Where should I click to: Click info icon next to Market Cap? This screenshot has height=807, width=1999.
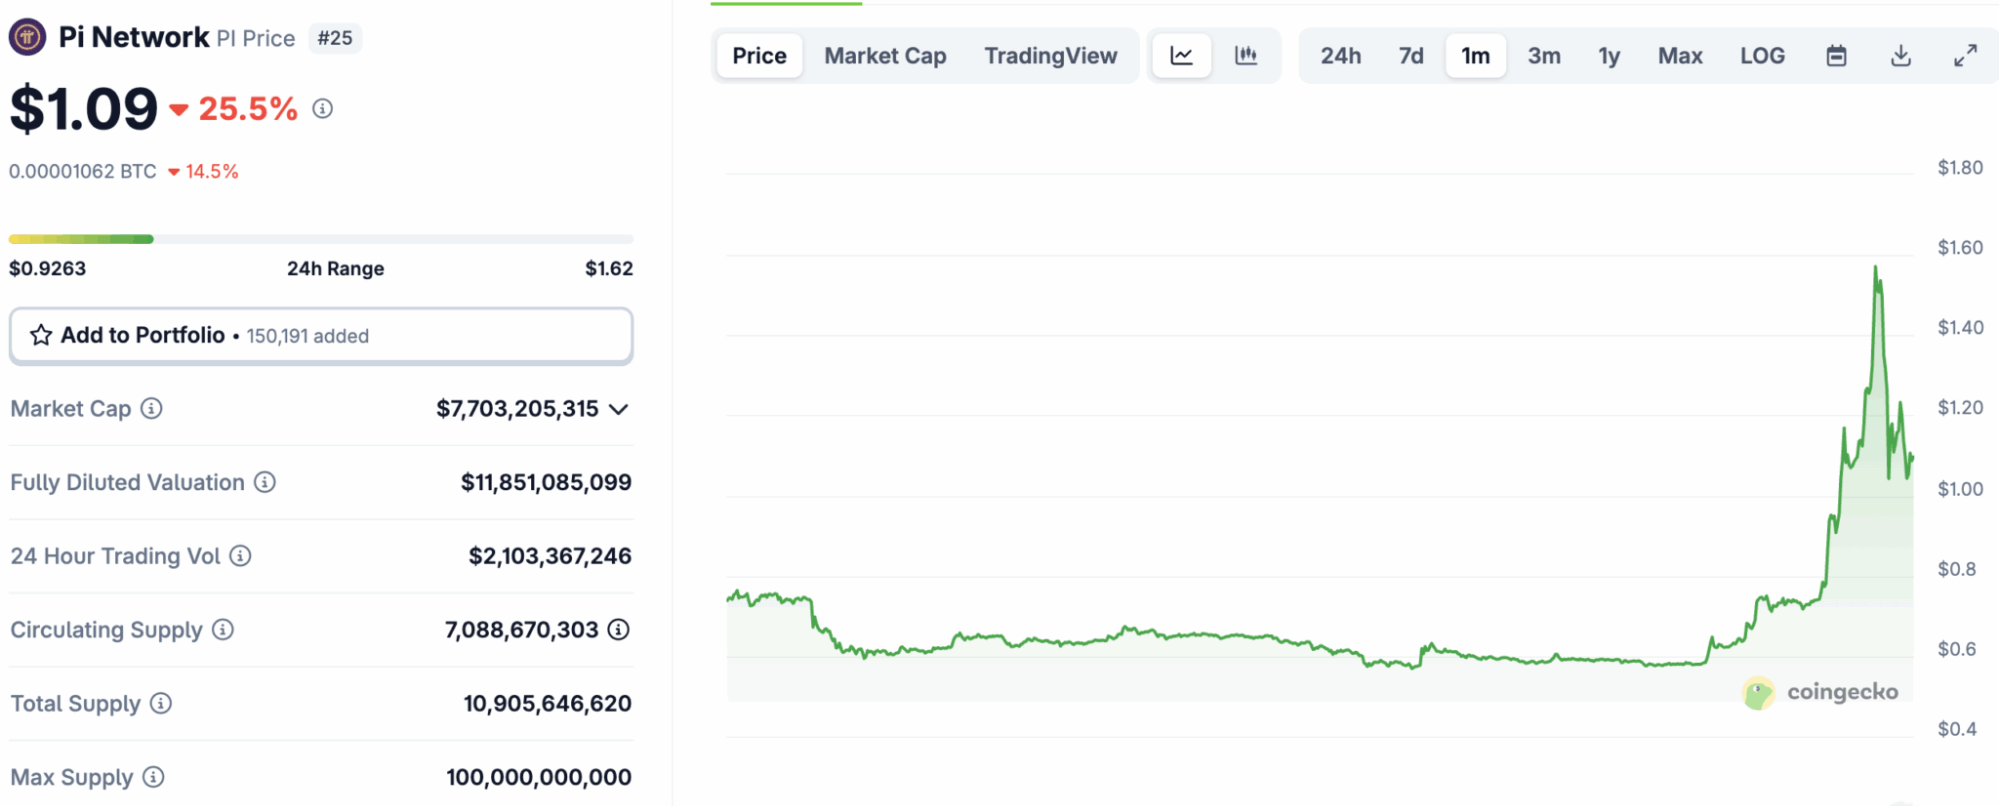(151, 408)
